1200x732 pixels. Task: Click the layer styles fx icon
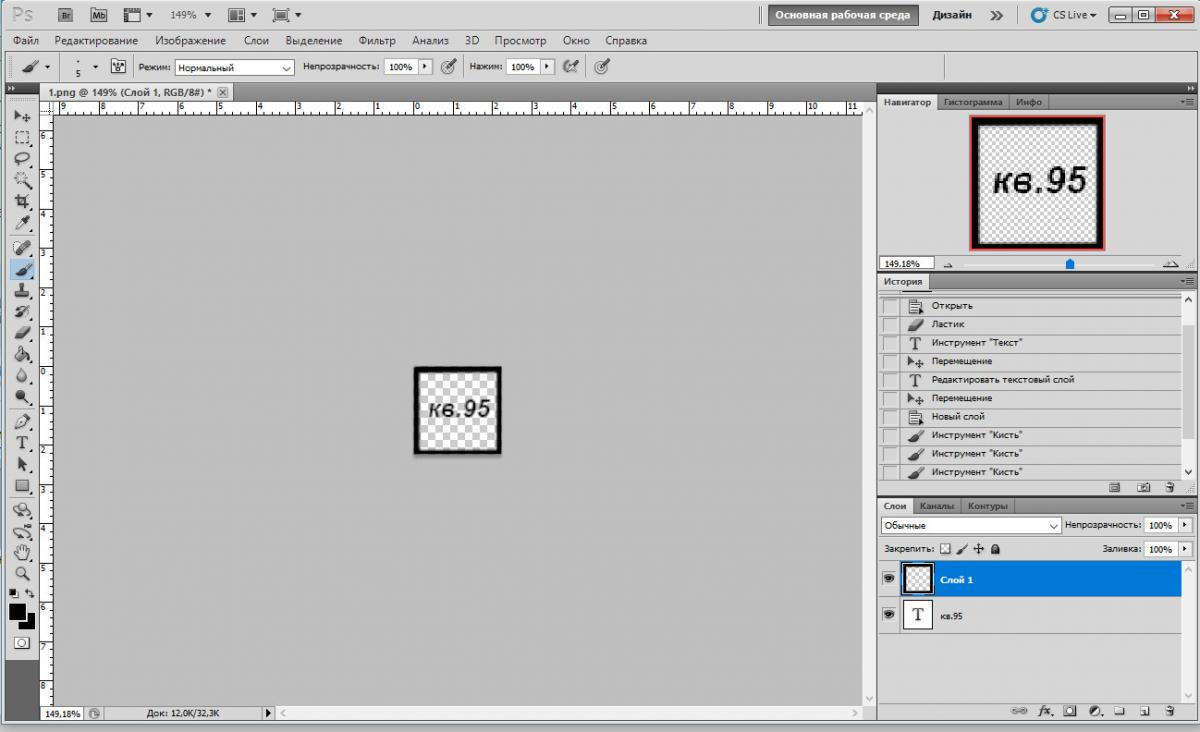pyautogui.click(x=1045, y=711)
